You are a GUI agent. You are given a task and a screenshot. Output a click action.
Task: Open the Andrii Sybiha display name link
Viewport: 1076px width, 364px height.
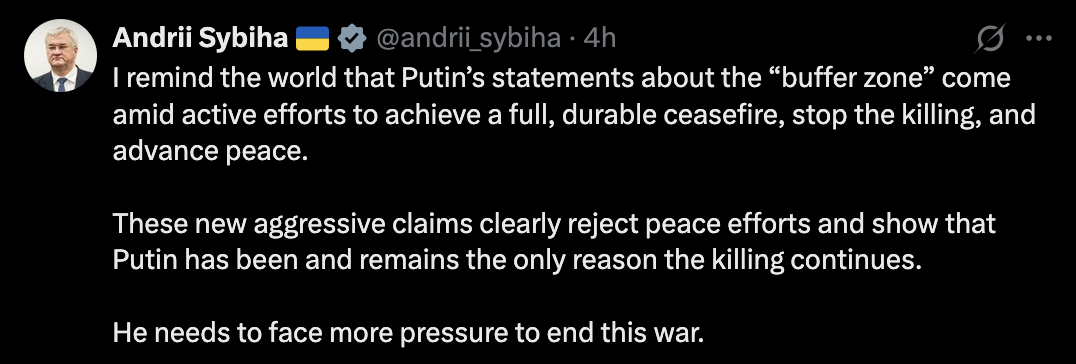(x=200, y=39)
